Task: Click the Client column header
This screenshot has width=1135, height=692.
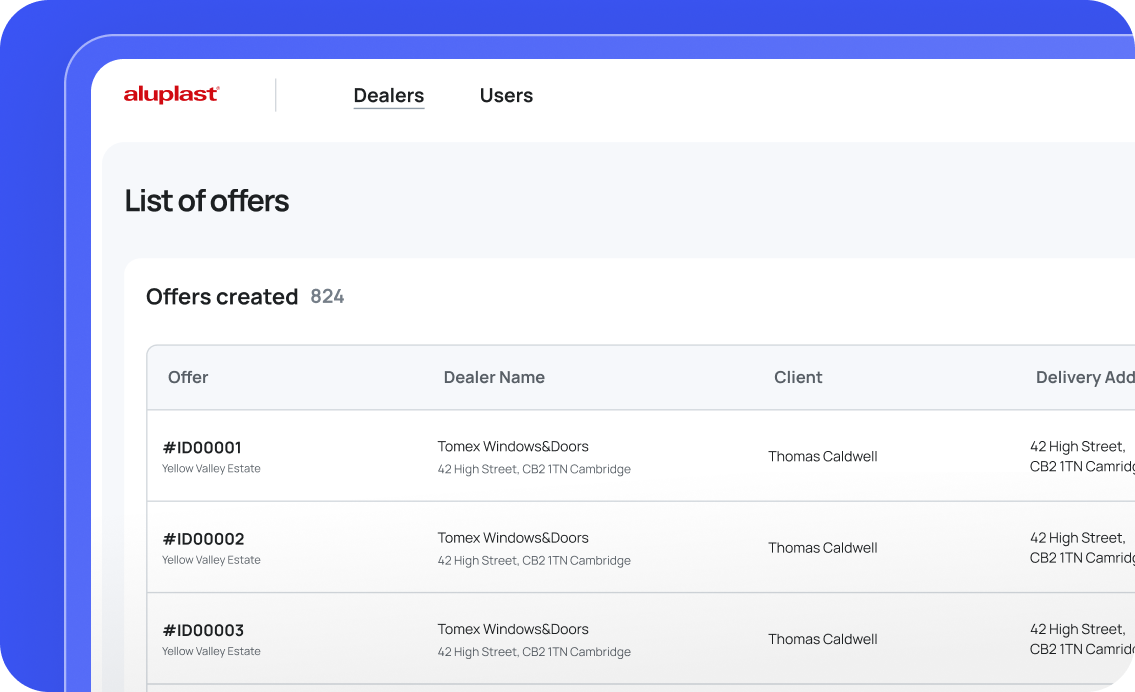Action: coord(798,378)
